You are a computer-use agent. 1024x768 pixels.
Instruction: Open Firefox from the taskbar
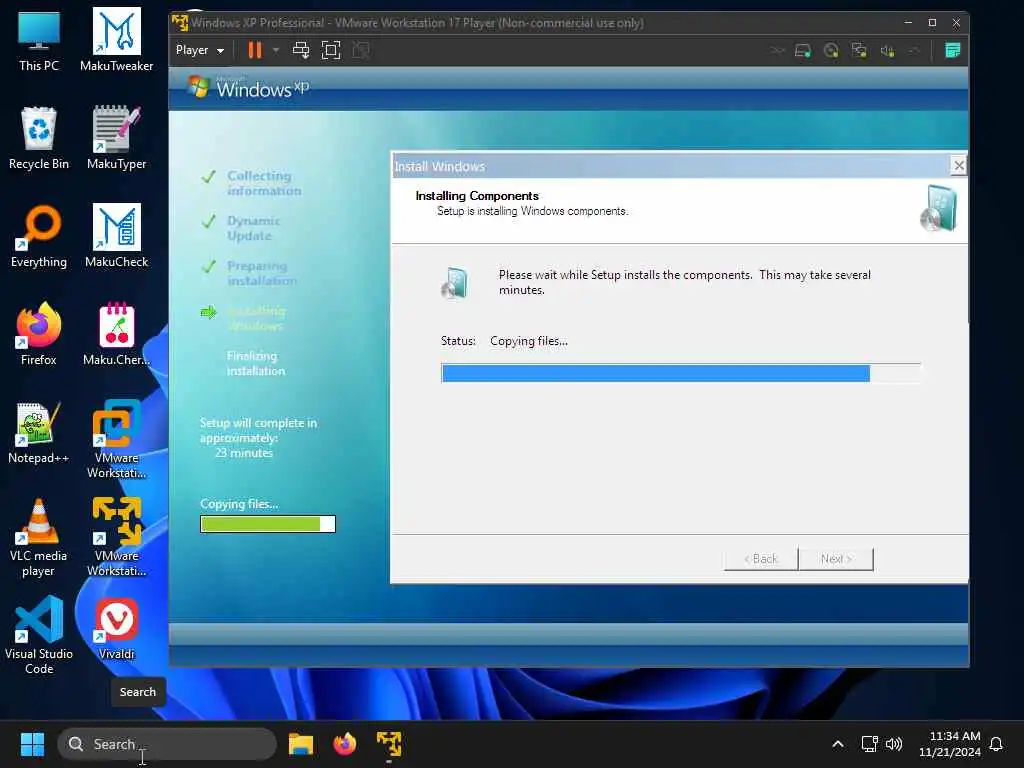(345, 744)
